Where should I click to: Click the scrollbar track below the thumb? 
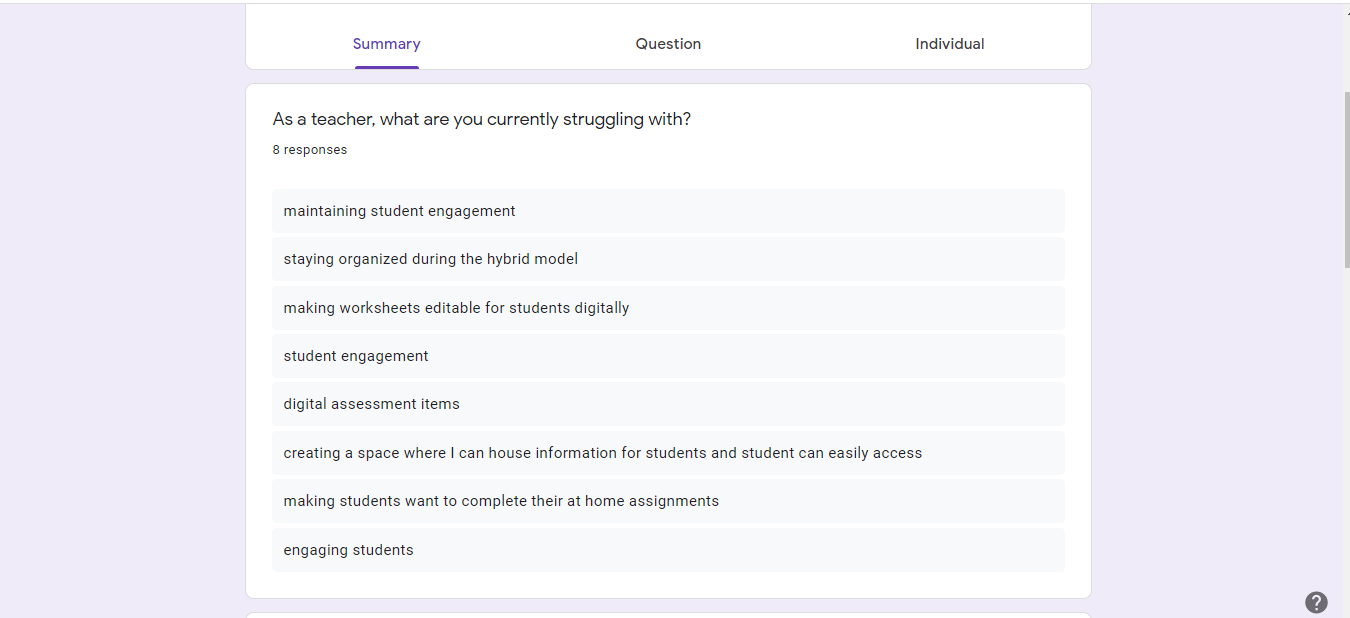[1346, 440]
